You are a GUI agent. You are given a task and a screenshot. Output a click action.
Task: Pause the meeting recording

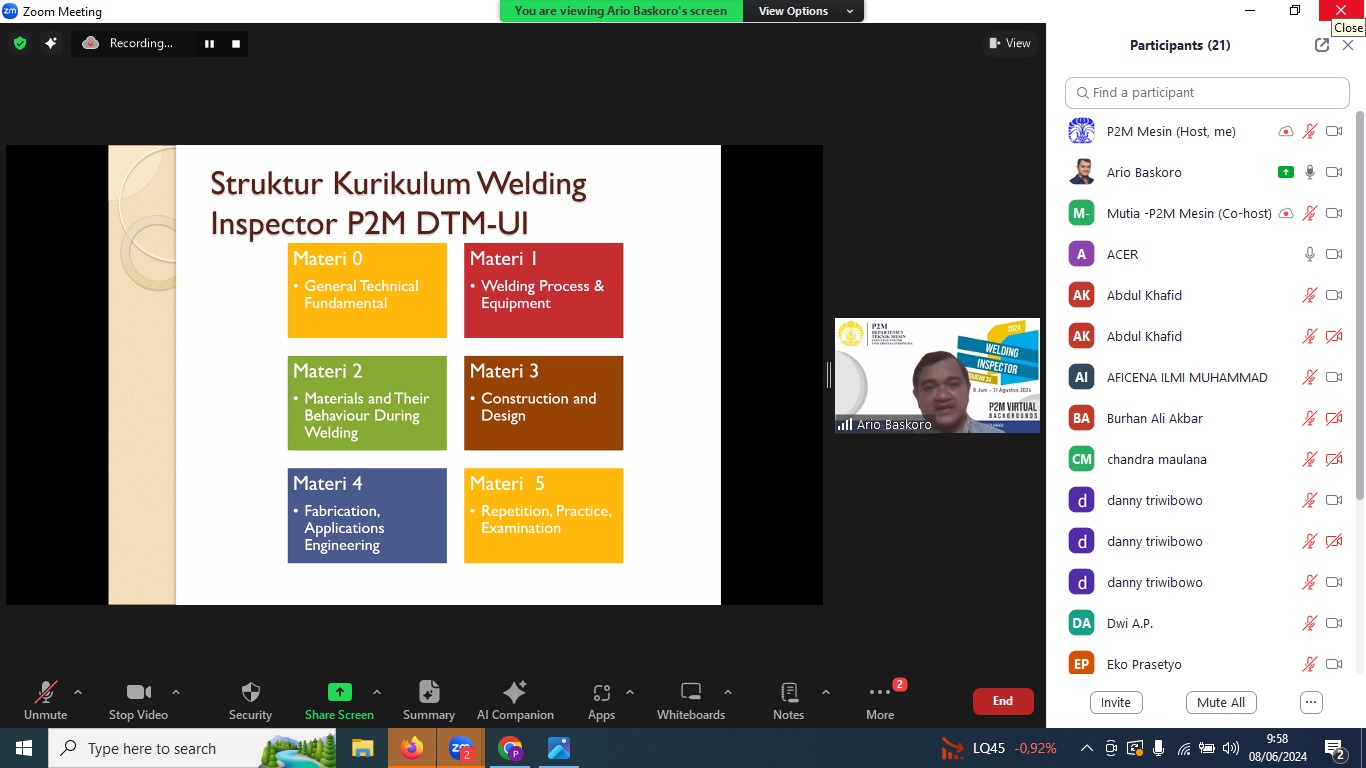210,44
